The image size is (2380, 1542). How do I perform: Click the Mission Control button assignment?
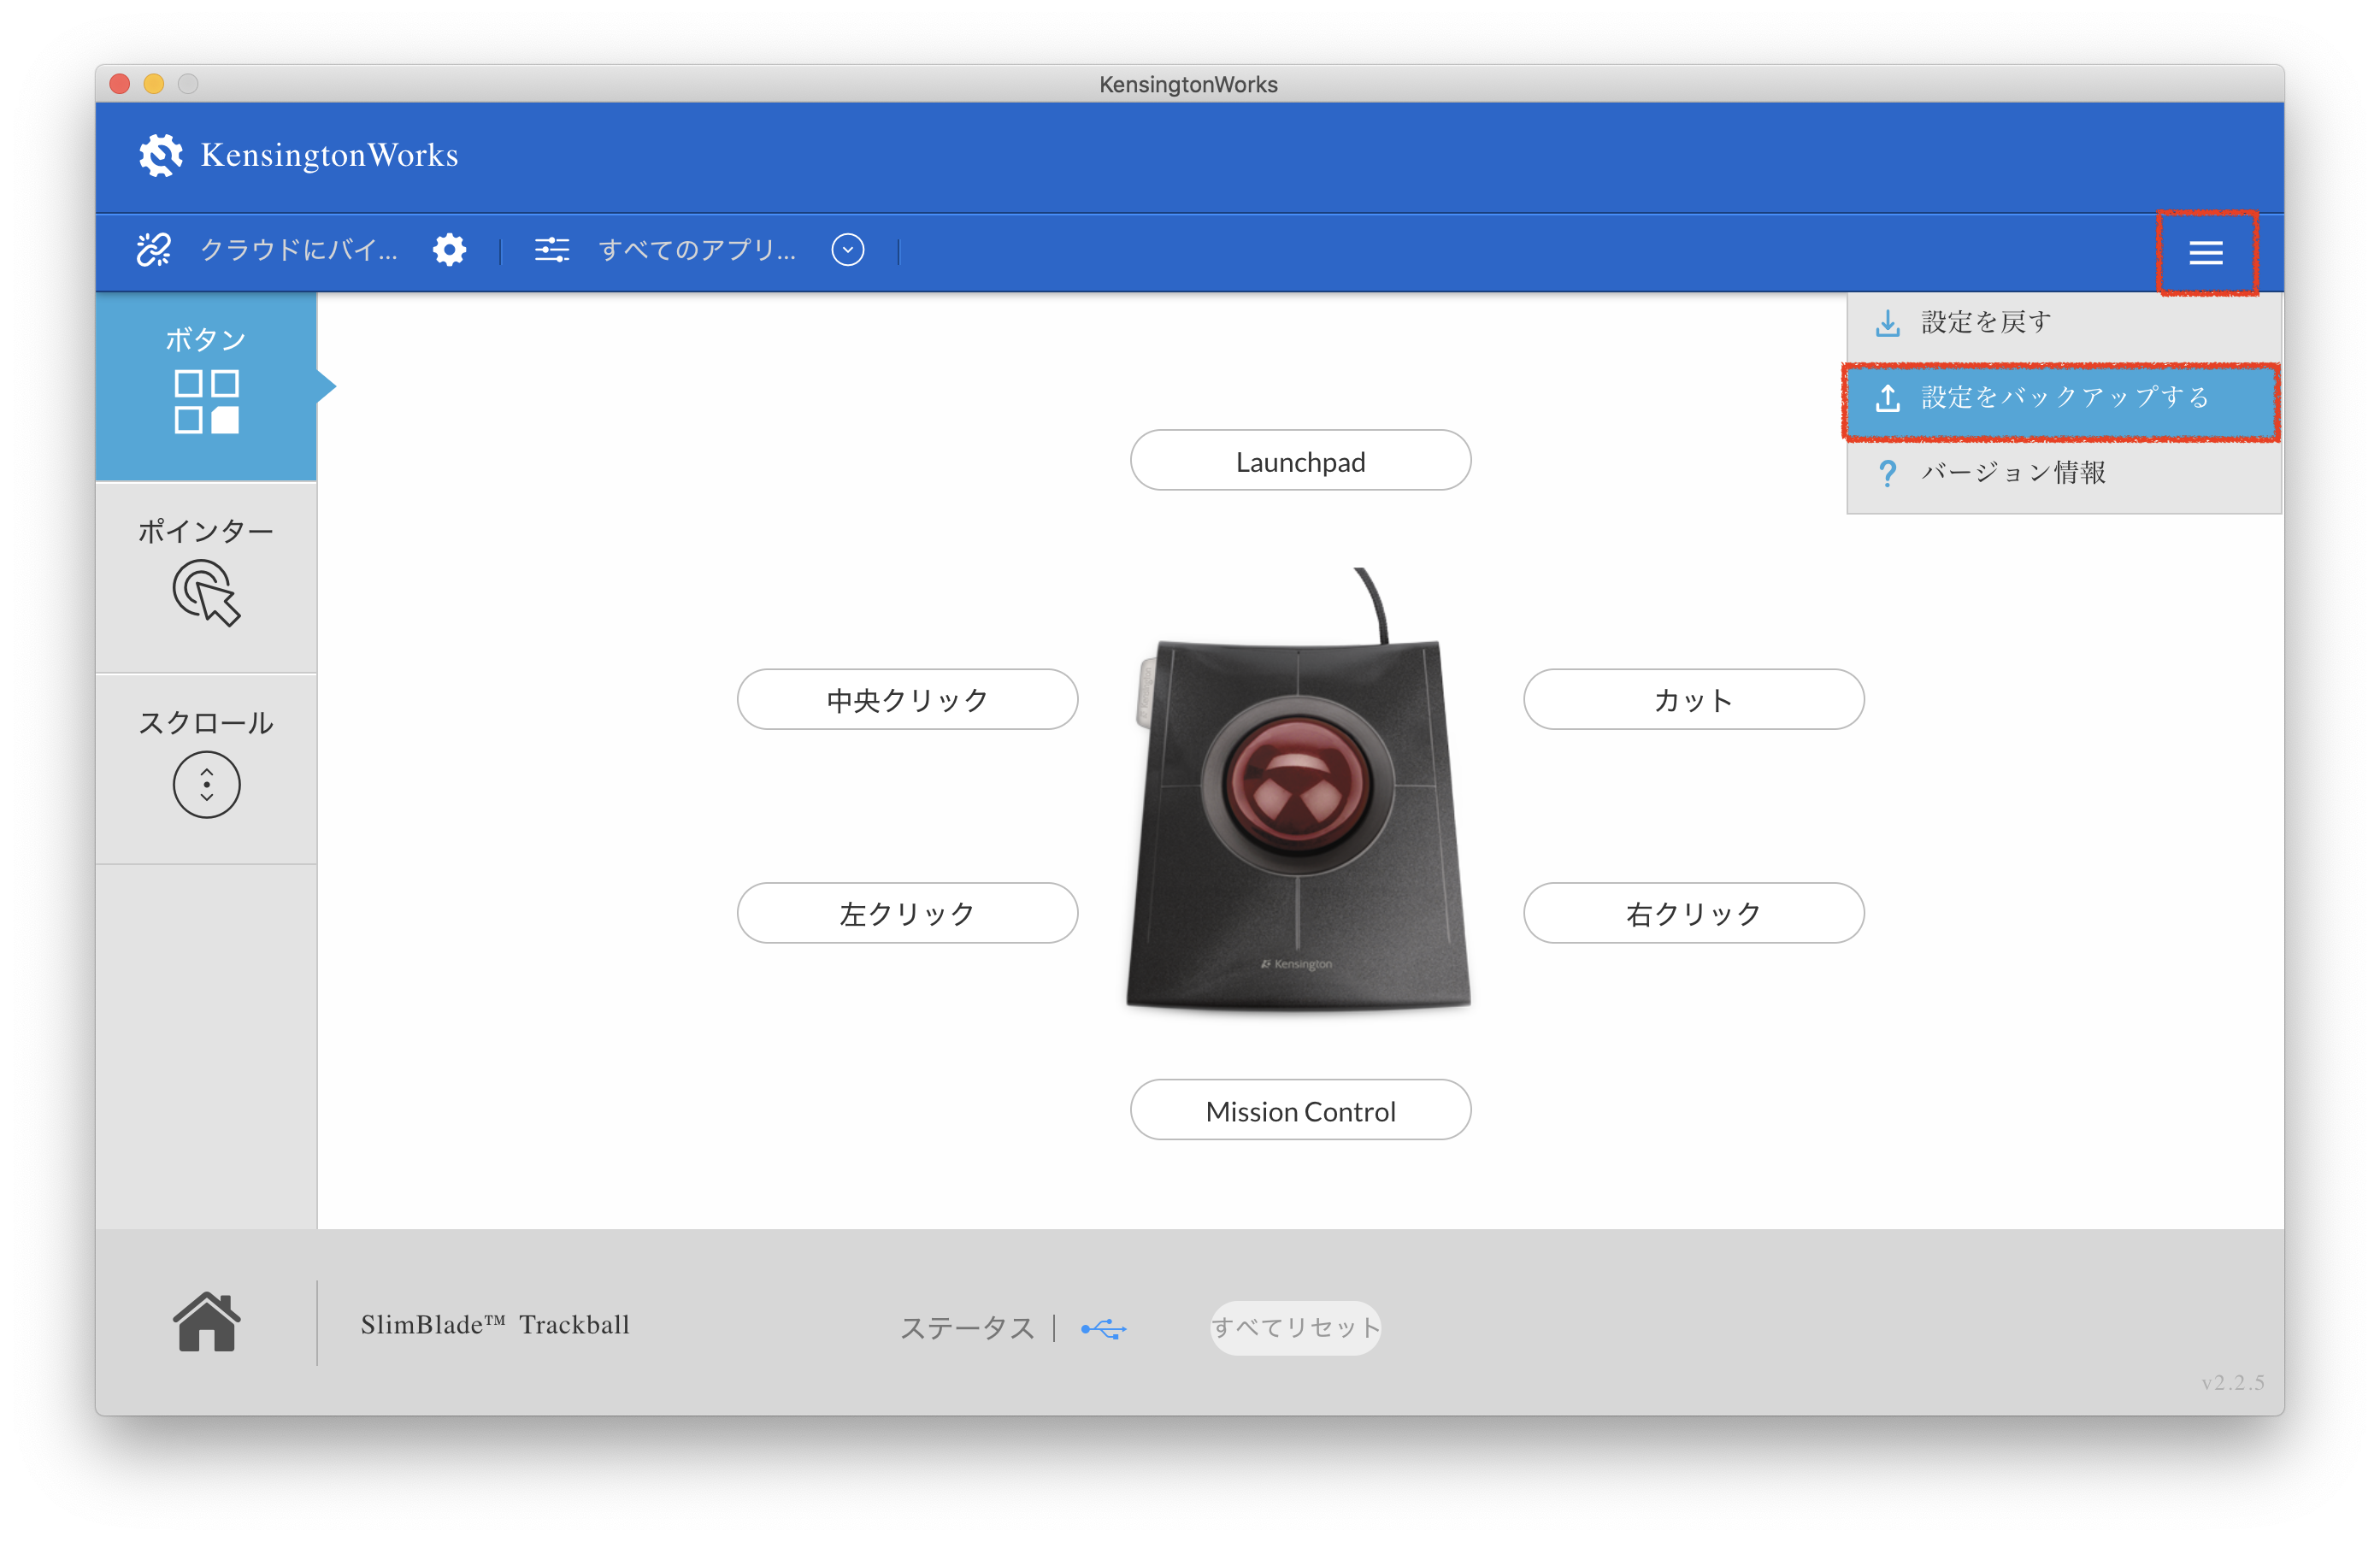(x=1300, y=1110)
